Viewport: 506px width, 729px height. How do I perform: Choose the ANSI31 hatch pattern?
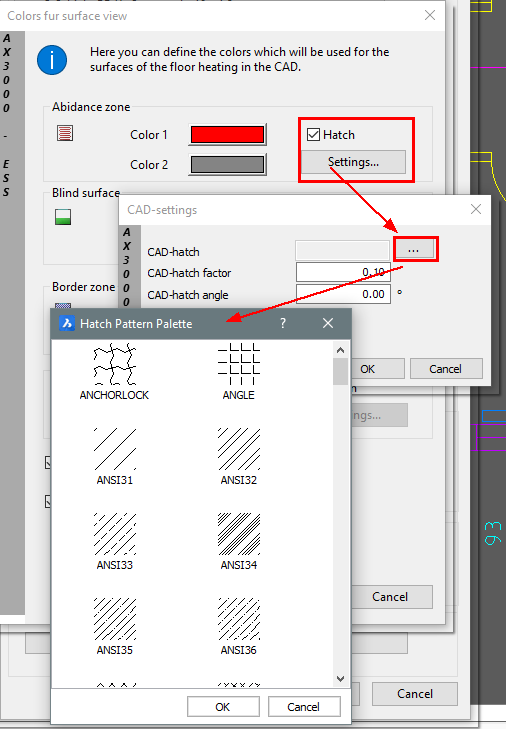tap(114, 457)
